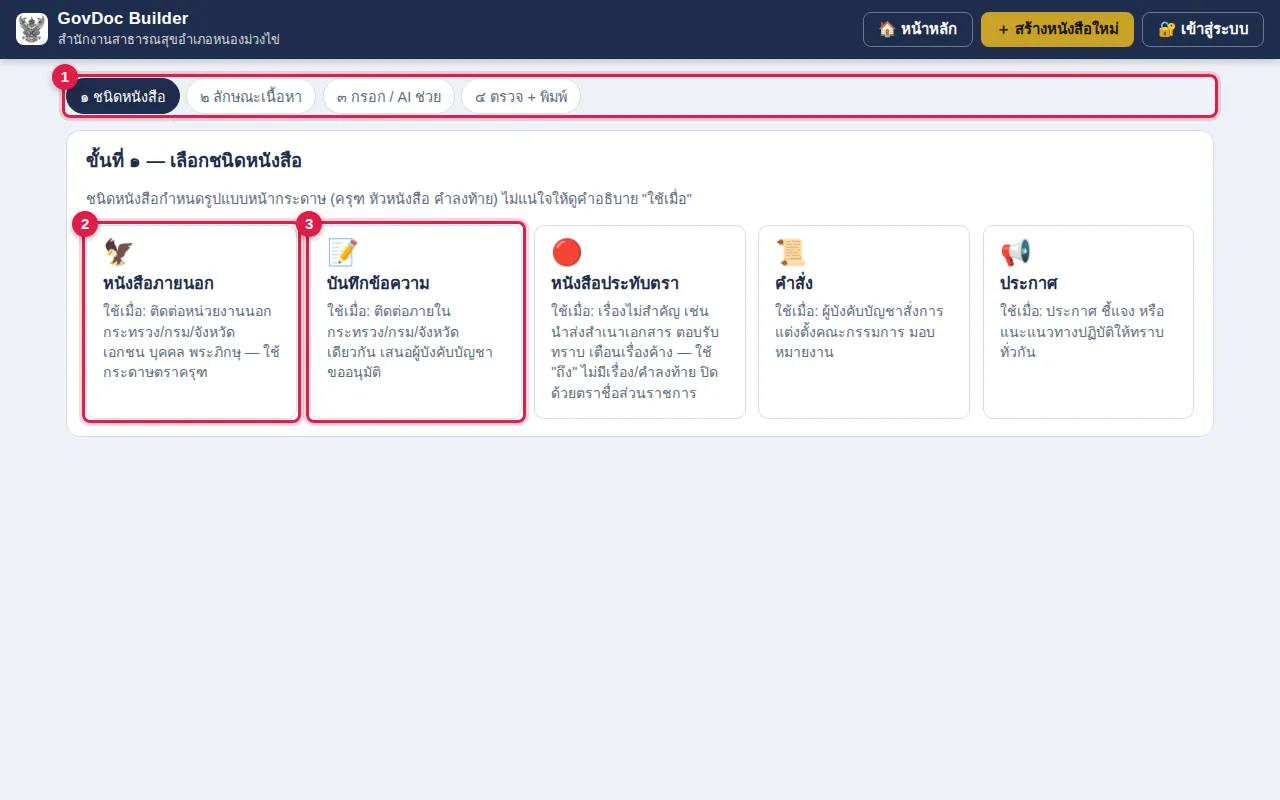The height and width of the screenshot is (800, 1280).
Task: Open the ๓ กรอก / AI ช่วย step
Action: [389, 97]
